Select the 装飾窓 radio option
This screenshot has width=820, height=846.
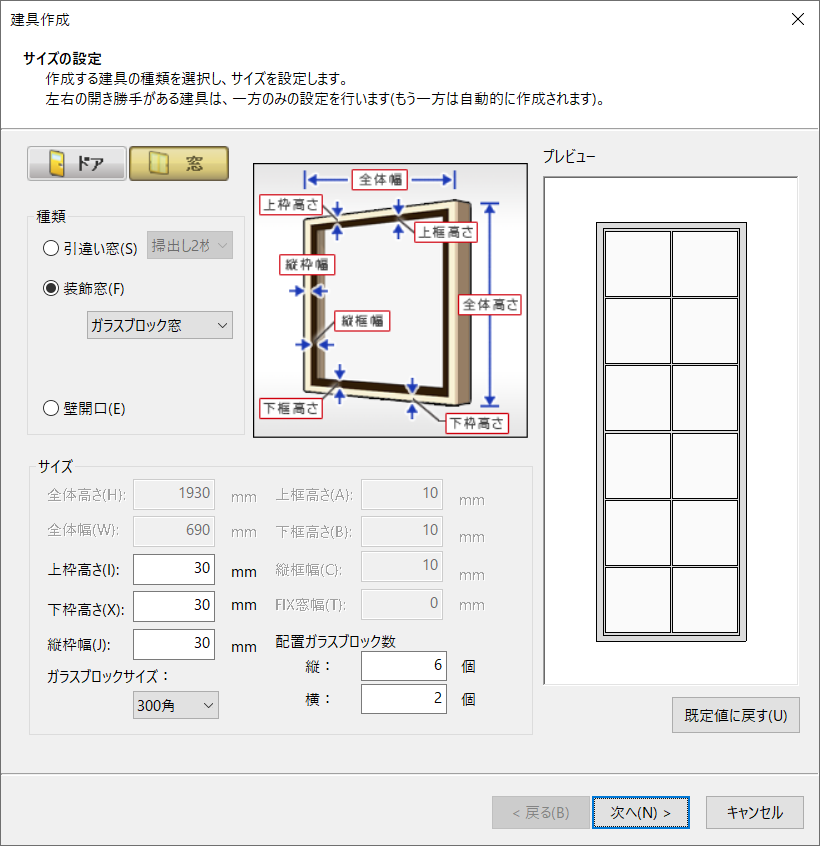click(51, 289)
